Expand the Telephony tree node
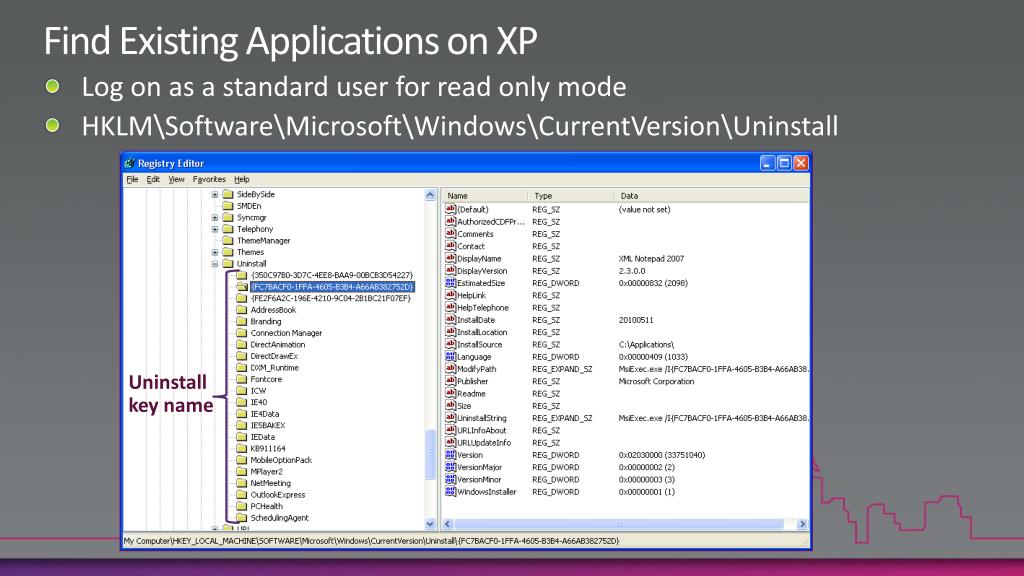 click(x=215, y=229)
